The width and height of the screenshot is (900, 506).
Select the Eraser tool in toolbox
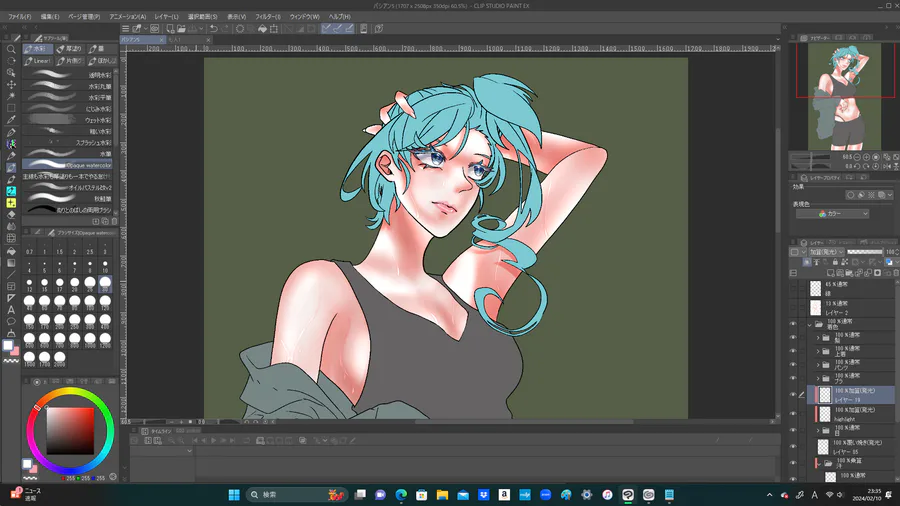tap(11, 215)
